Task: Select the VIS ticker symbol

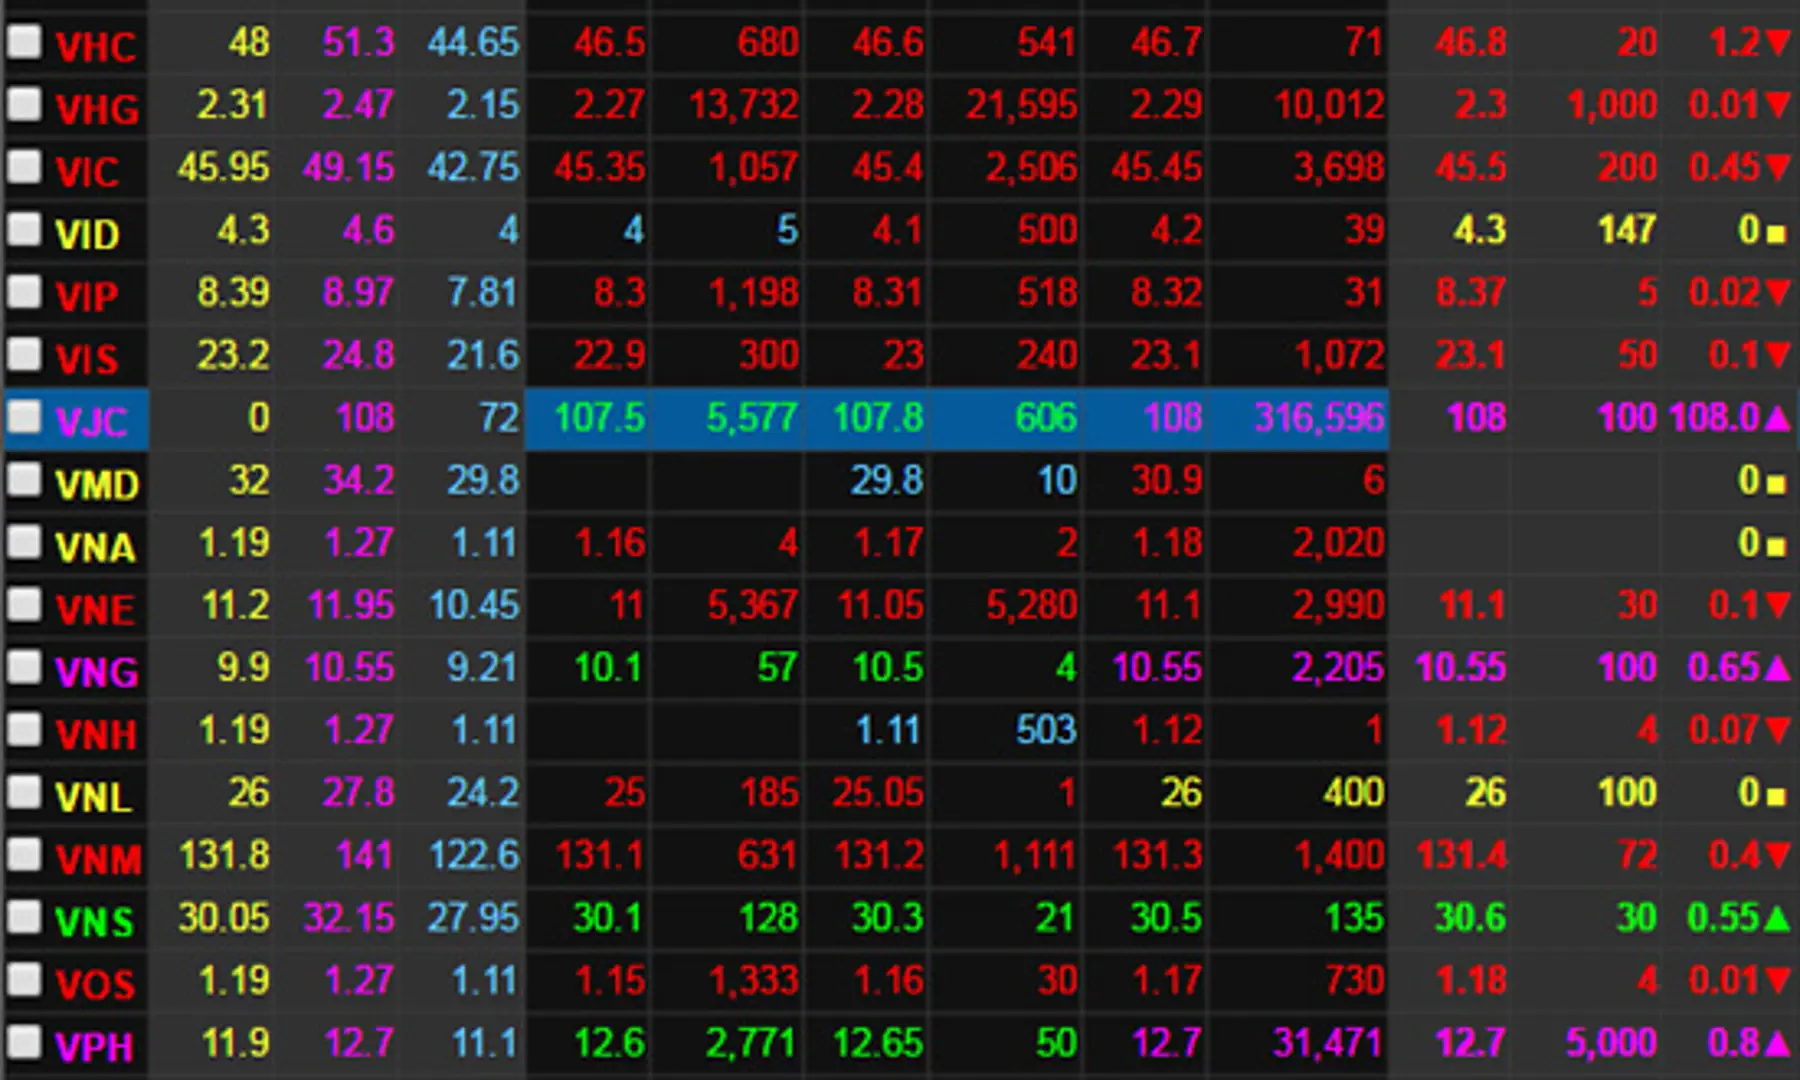Action: tap(86, 359)
